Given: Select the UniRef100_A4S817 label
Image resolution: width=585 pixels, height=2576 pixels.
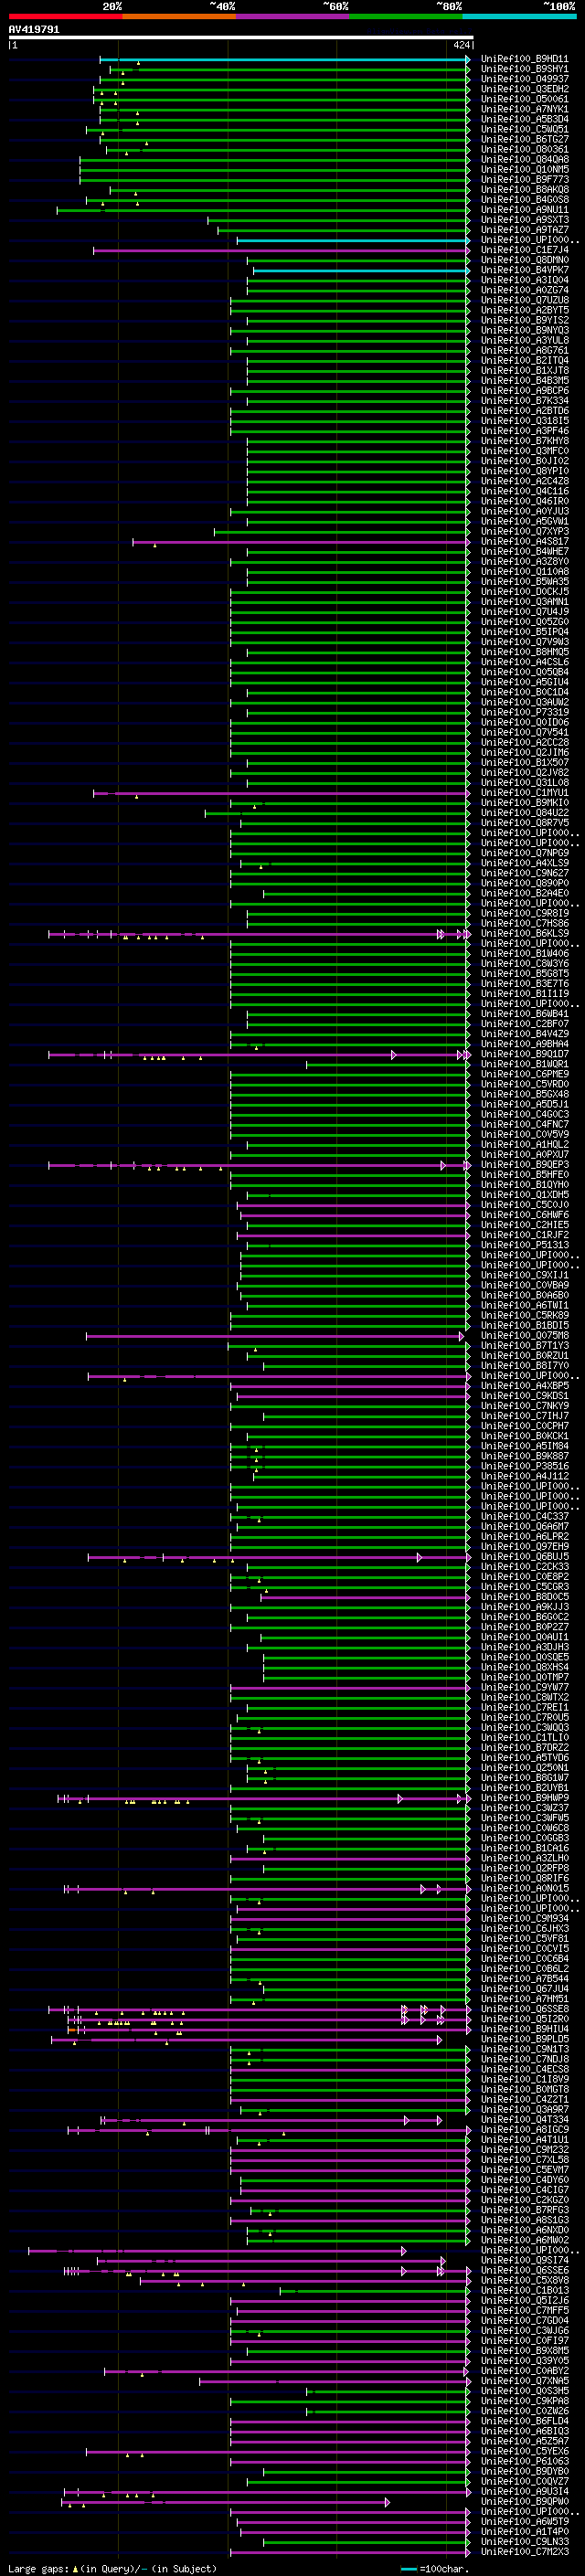Looking at the screenshot, I should click(x=524, y=541).
